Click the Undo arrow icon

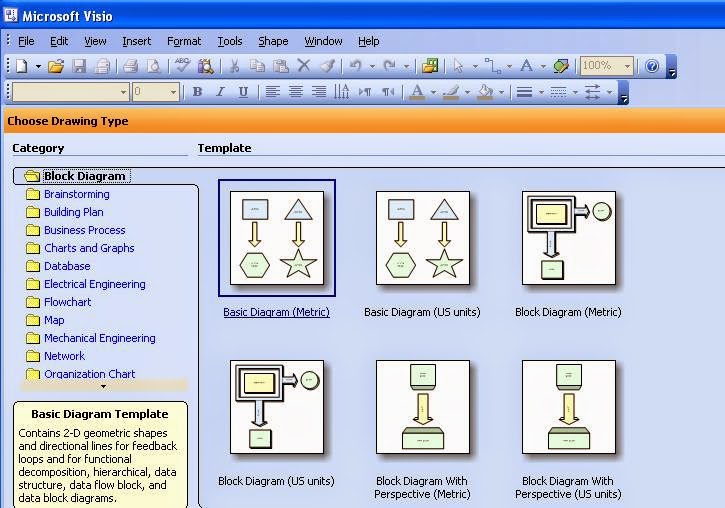coord(355,66)
